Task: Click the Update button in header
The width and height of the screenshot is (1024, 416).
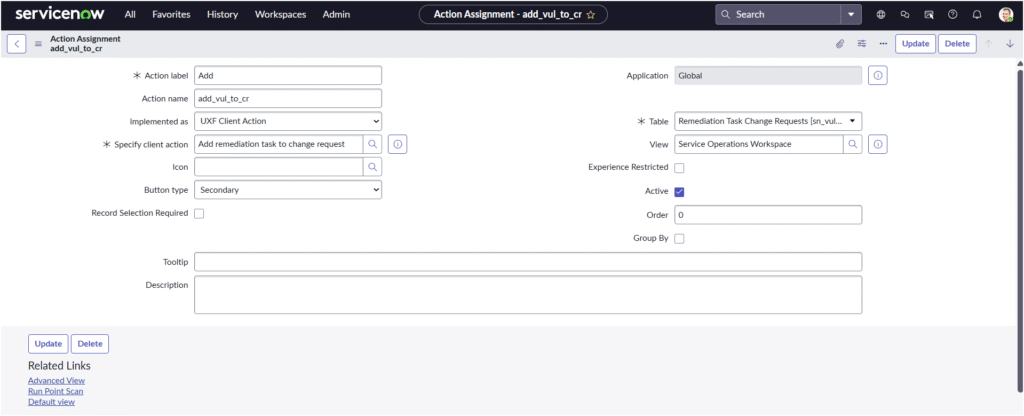Action: (x=915, y=44)
